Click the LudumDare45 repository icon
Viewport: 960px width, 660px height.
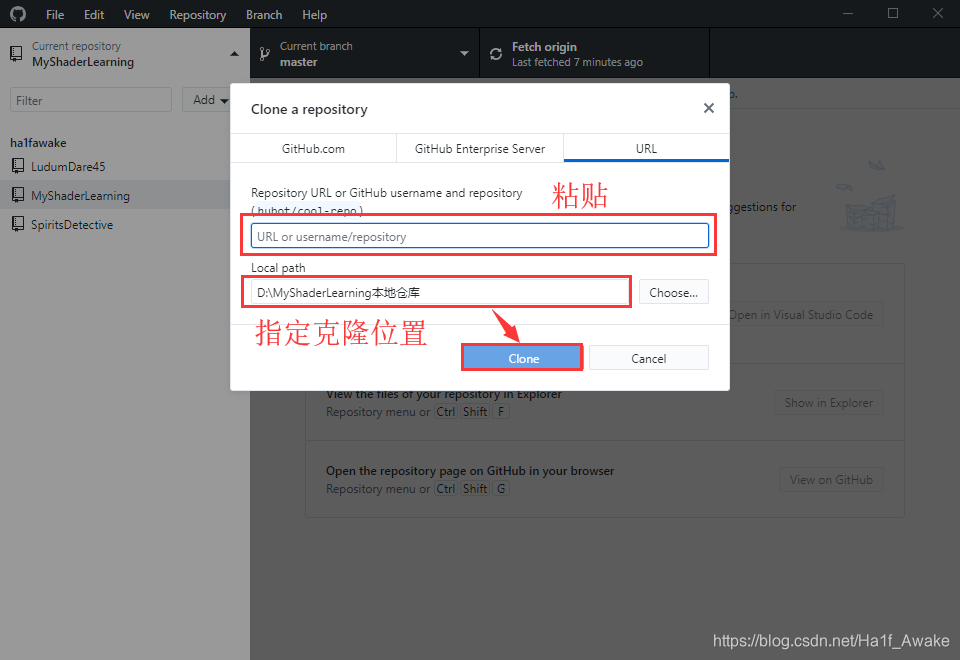(x=18, y=166)
